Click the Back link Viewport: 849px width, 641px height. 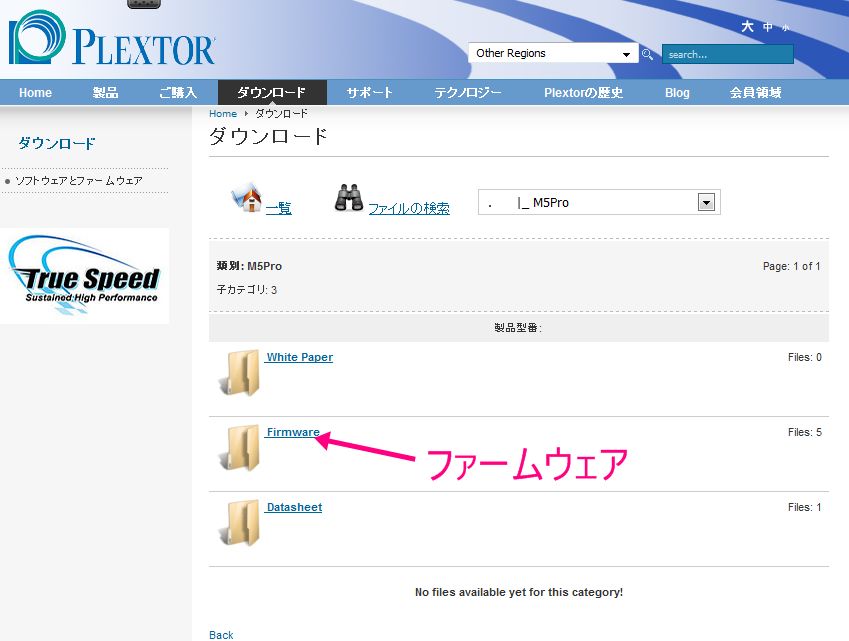coord(221,635)
